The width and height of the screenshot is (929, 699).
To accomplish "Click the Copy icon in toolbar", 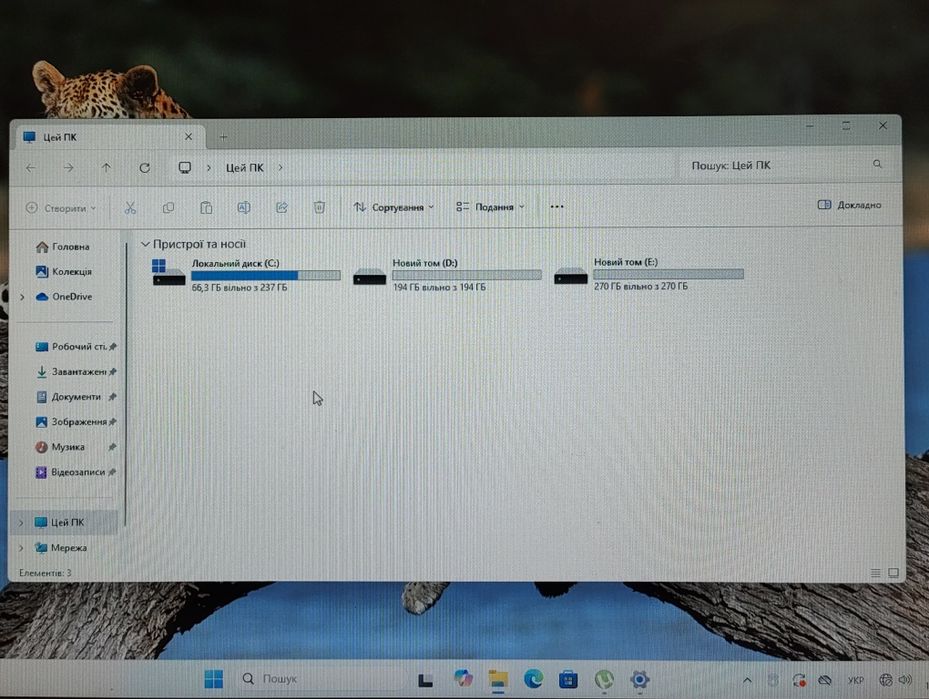I will coord(168,207).
